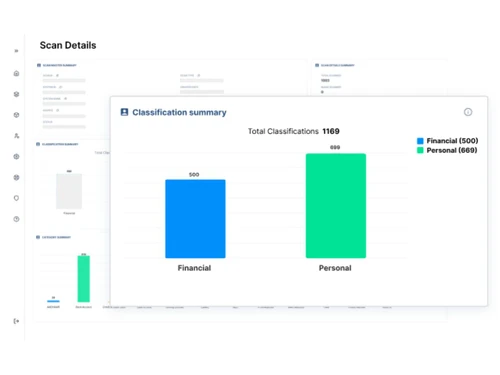Image resolution: width=500 pixels, height=375 pixels.
Task: Click the Category Summary header icon
Action: [38, 237]
